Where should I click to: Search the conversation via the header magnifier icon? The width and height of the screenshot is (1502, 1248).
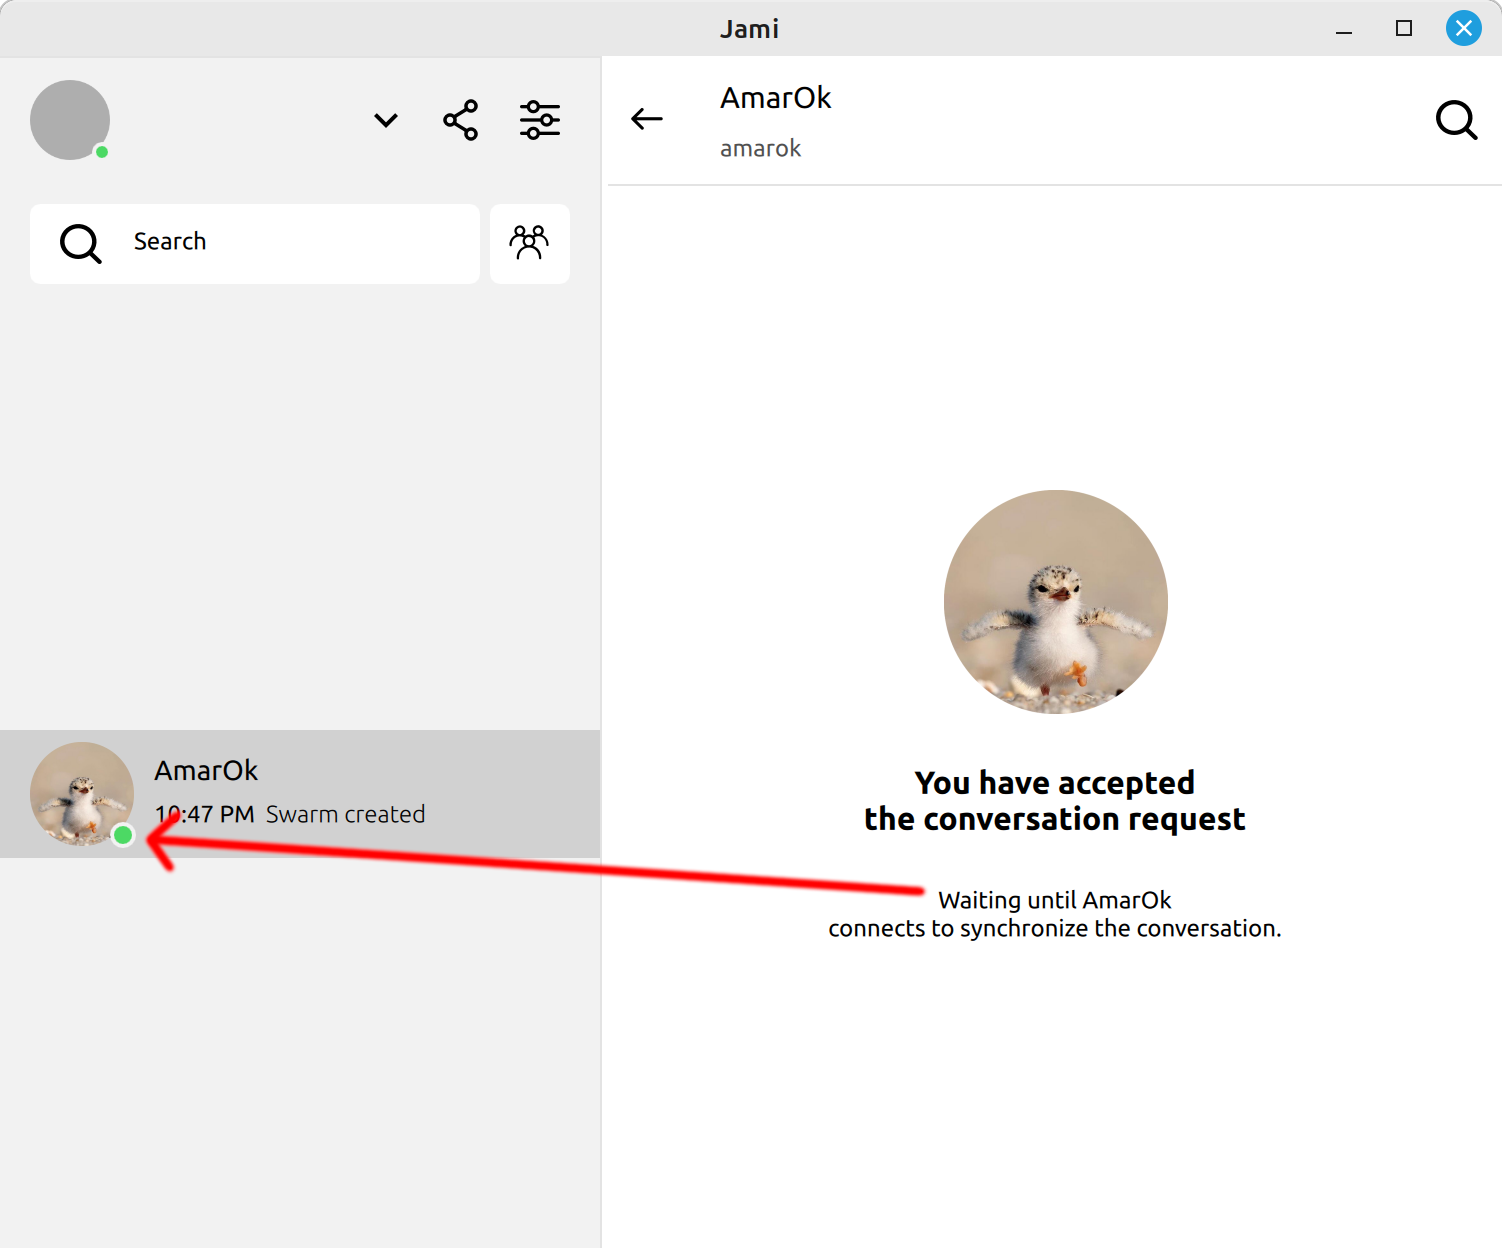1456,120
